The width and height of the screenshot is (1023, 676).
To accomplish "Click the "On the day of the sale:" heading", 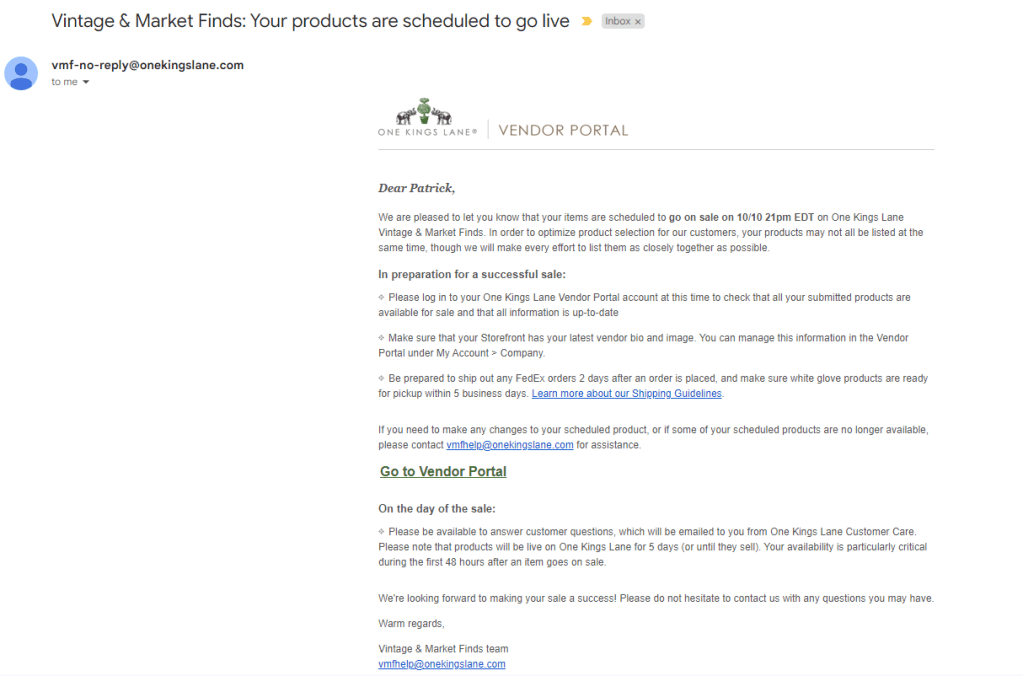I will coord(436,508).
